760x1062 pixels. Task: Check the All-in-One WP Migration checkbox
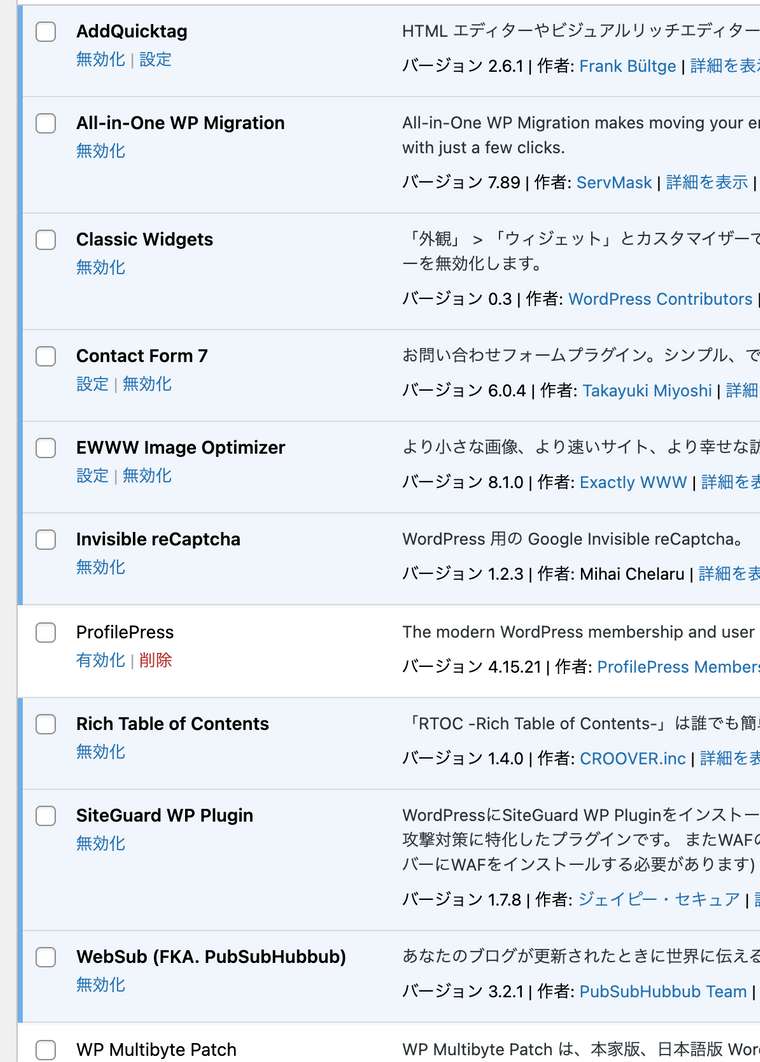[x=45, y=123]
